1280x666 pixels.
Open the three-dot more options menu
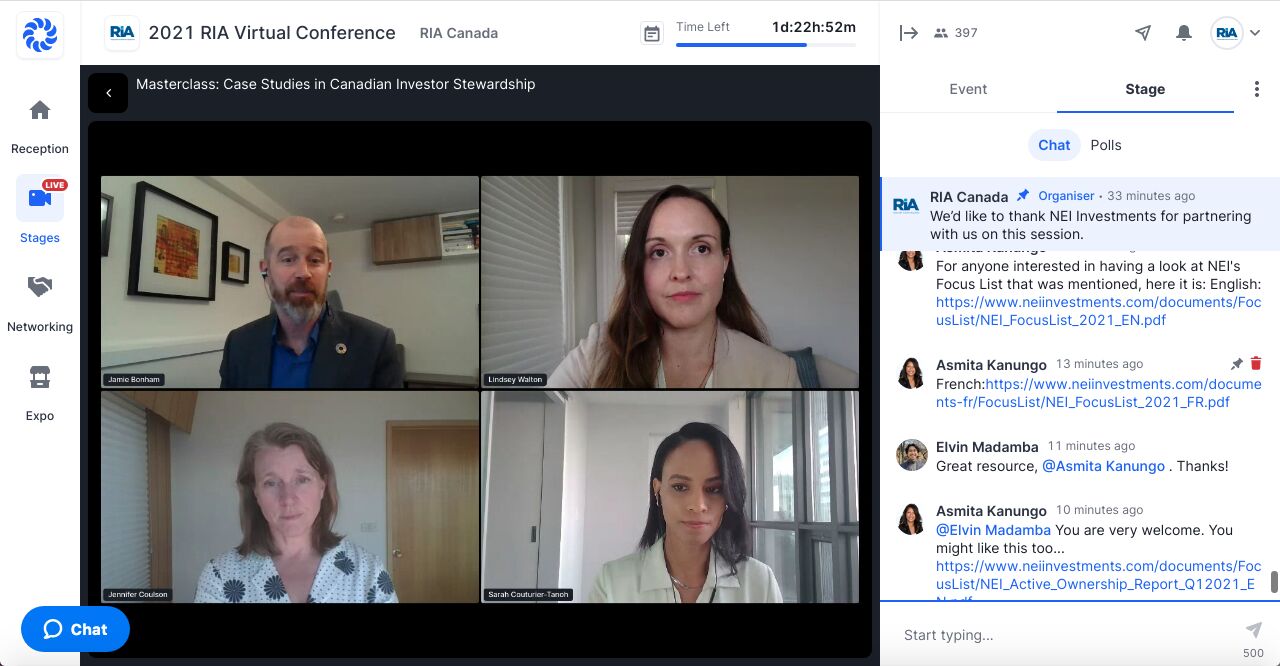click(1257, 89)
